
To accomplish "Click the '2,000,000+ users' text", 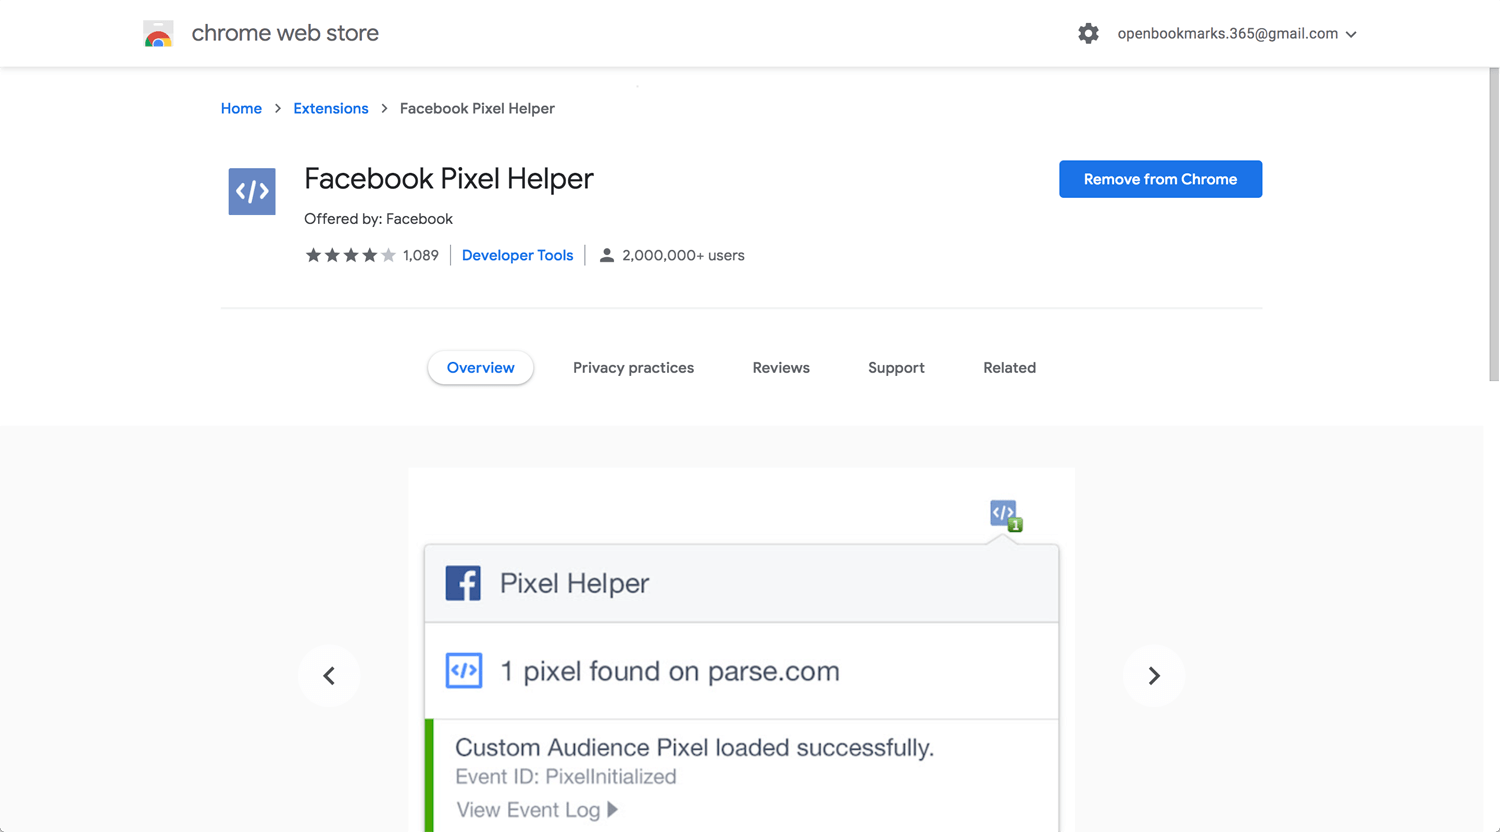I will coord(683,255).
